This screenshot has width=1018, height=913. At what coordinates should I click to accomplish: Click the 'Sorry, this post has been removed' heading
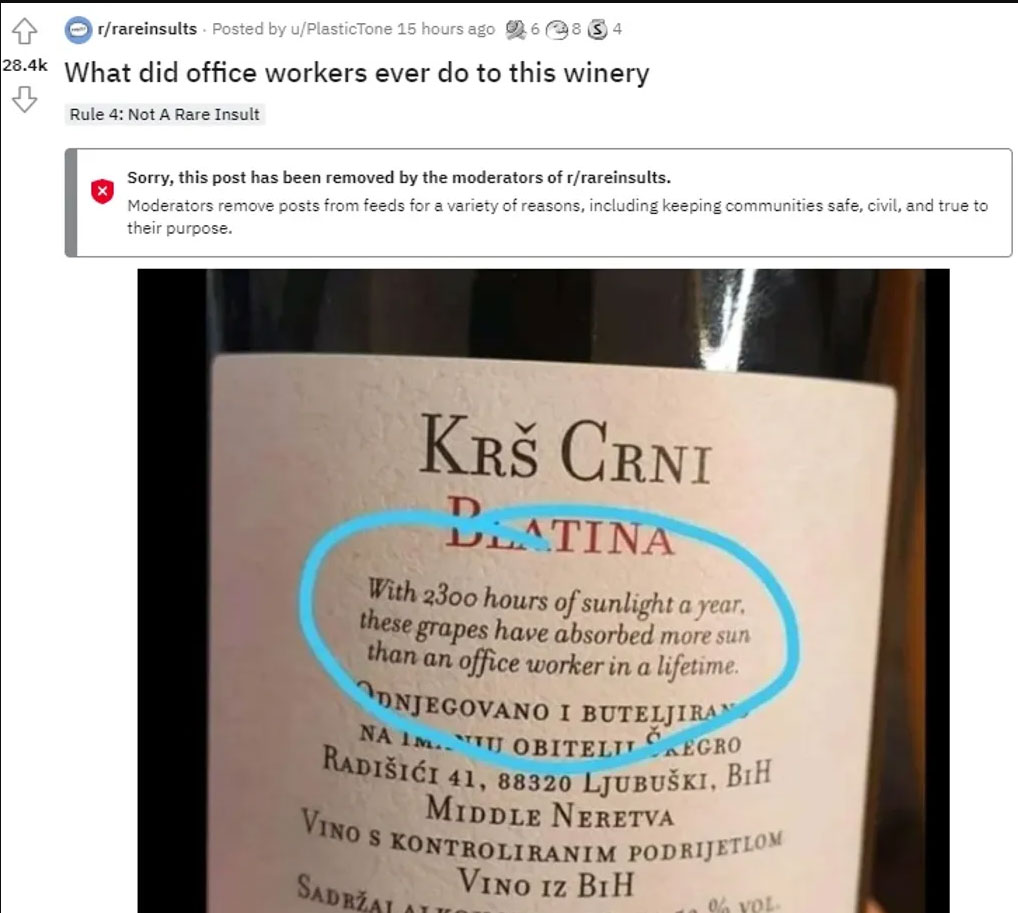click(399, 177)
